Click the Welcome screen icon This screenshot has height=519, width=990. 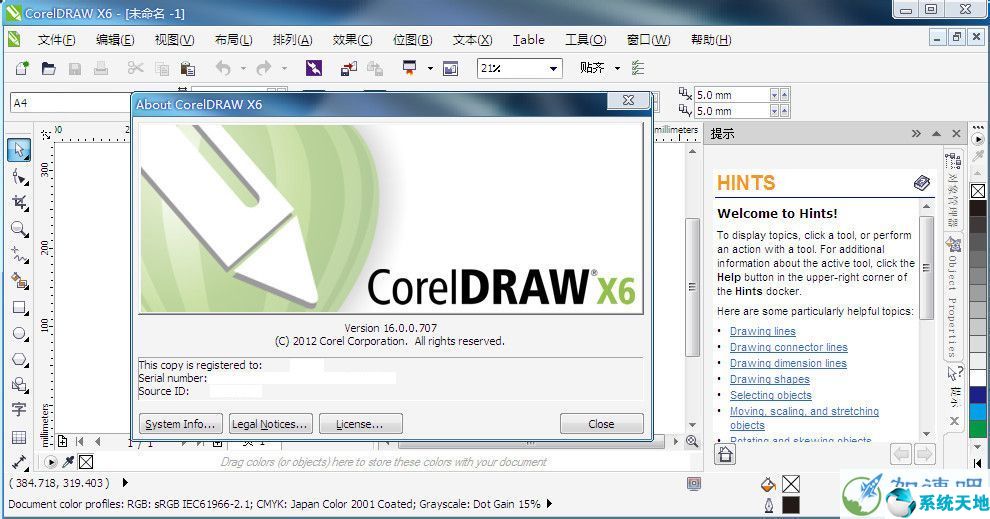[x=450, y=68]
